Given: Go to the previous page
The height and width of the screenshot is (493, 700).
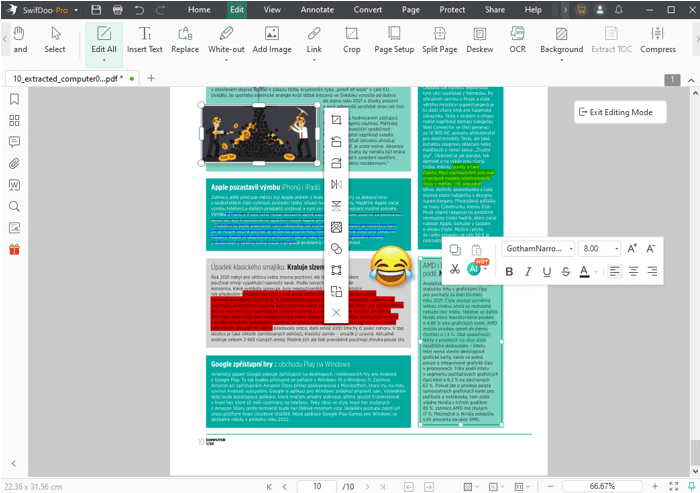Looking at the screenshot, I should [x=285, y=487].
